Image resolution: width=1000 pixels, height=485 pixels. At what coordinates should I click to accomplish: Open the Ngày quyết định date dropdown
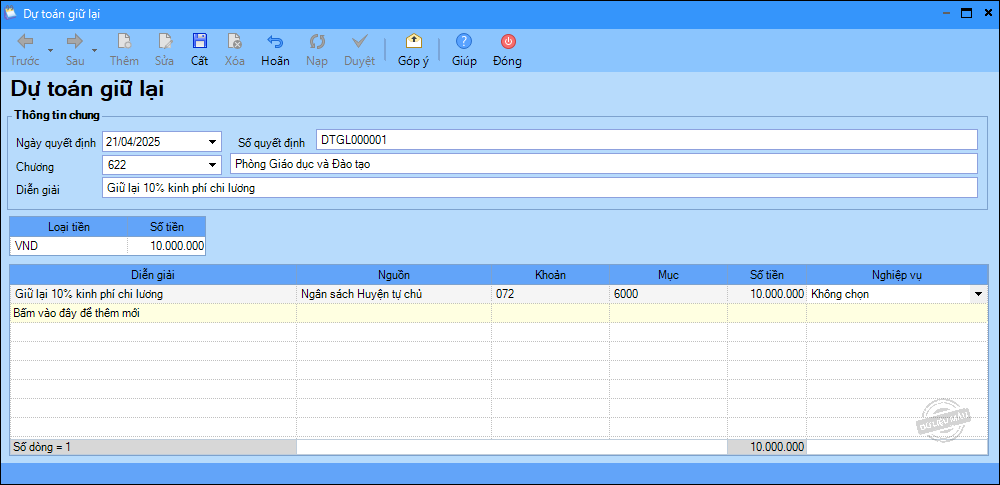212,142
